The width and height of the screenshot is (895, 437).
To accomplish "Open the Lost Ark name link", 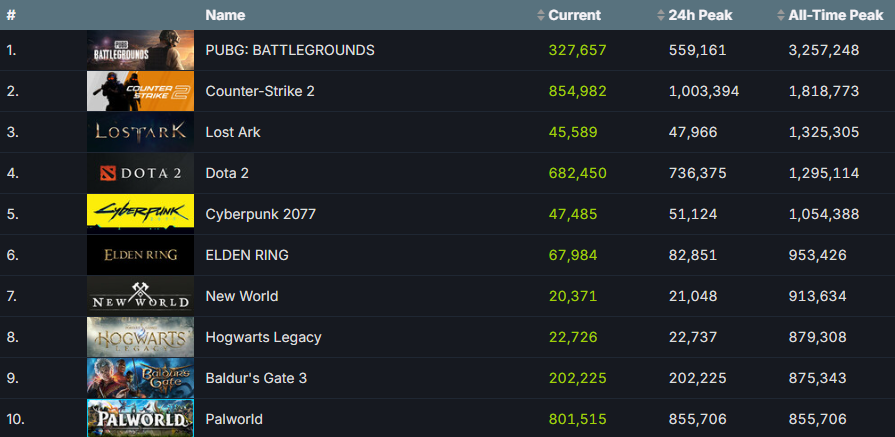I will pos(233,132).
